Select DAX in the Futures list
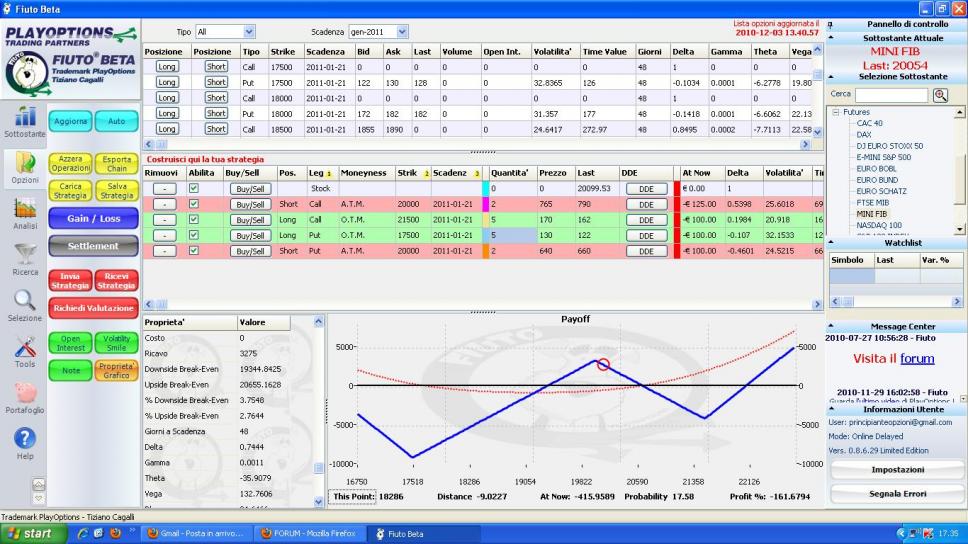This screenshot has width=968, height=544. (864, 135)
